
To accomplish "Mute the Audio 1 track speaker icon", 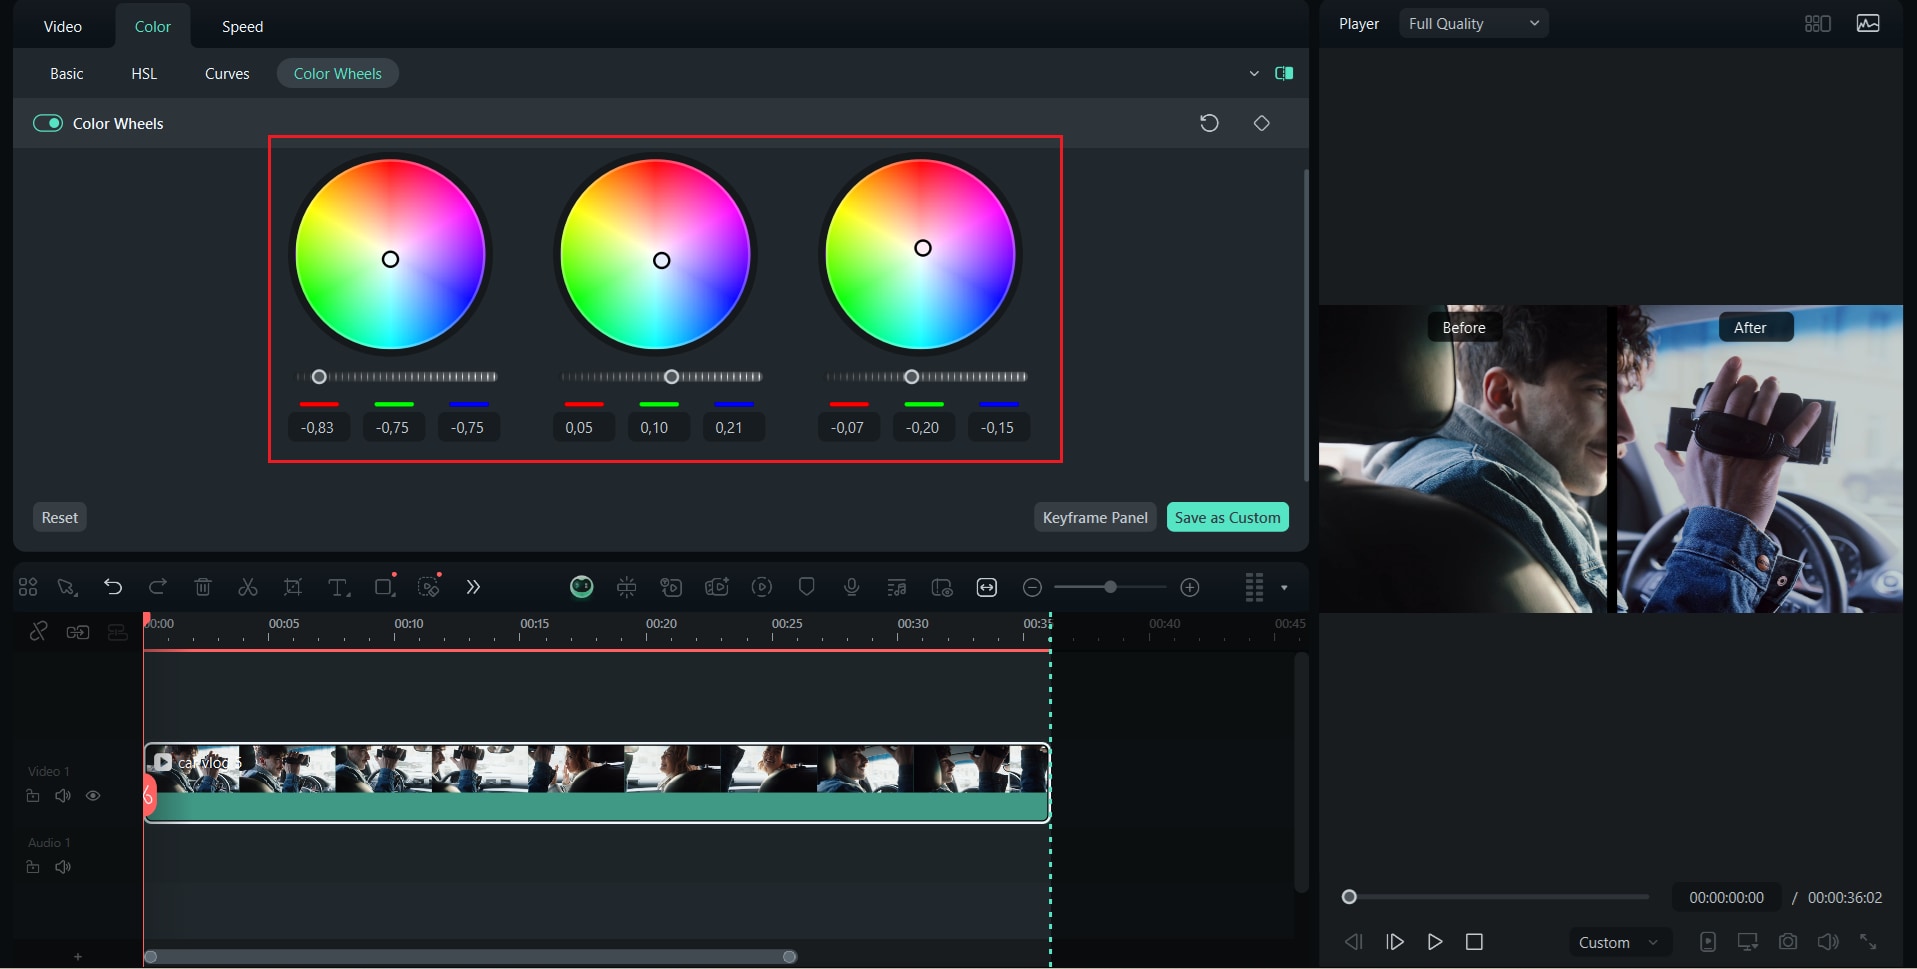I will click(62, 867).
